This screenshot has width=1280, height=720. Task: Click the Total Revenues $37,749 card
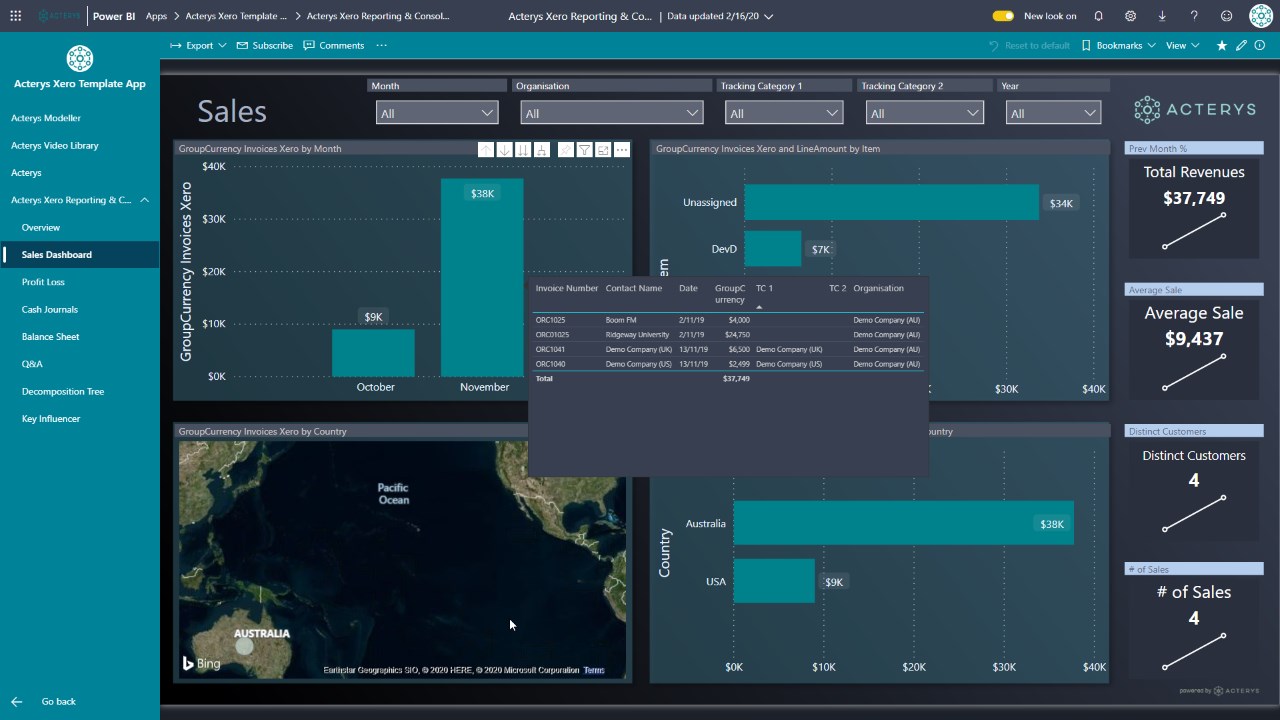(x=1194, y=208)
